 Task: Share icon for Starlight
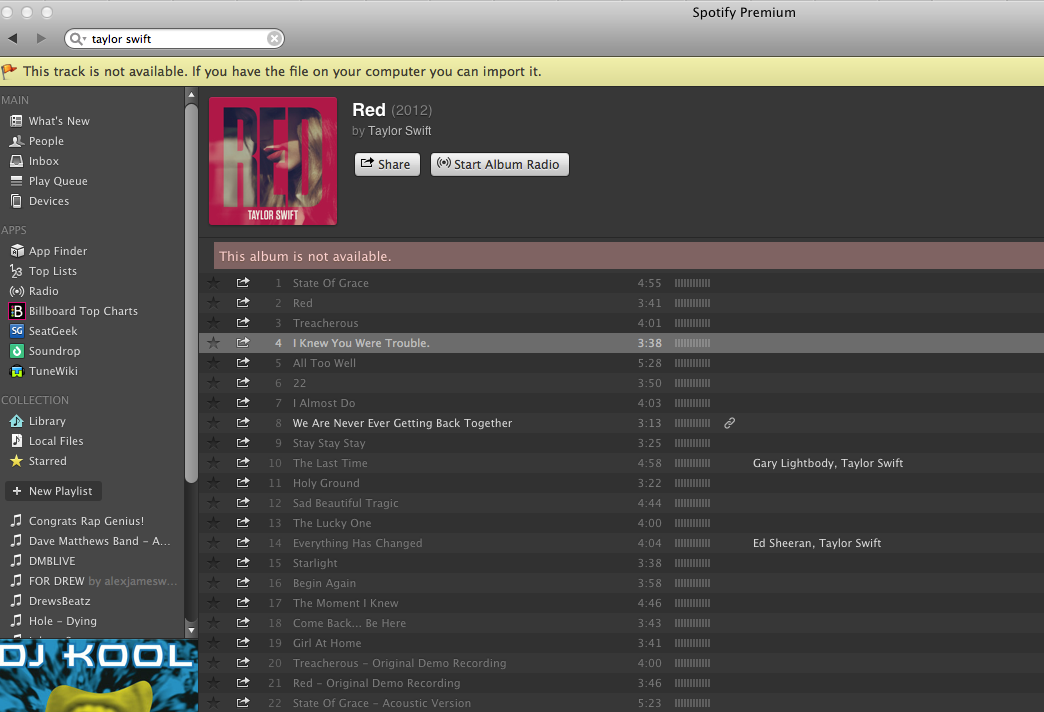[x=243, y=562]
